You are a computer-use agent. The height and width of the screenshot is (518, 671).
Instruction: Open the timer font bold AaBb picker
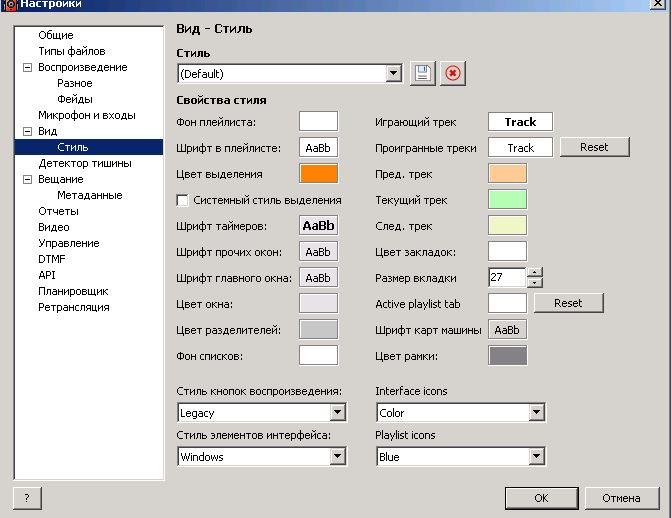click(319, 225)
